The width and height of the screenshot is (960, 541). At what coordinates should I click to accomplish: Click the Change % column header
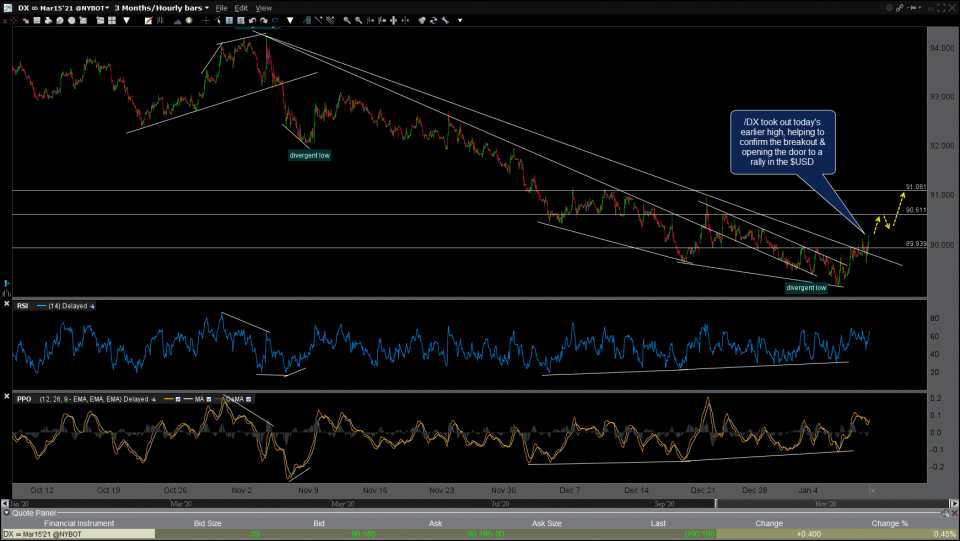coord(889,523)
